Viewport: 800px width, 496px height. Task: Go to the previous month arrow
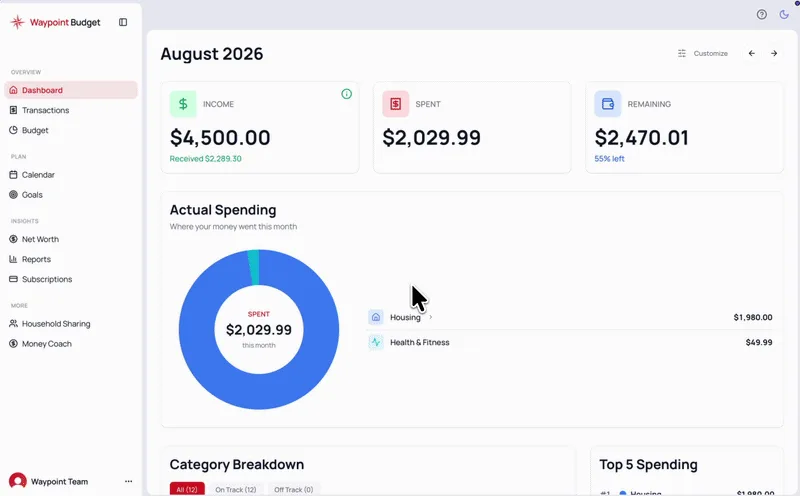click(752, 53)
